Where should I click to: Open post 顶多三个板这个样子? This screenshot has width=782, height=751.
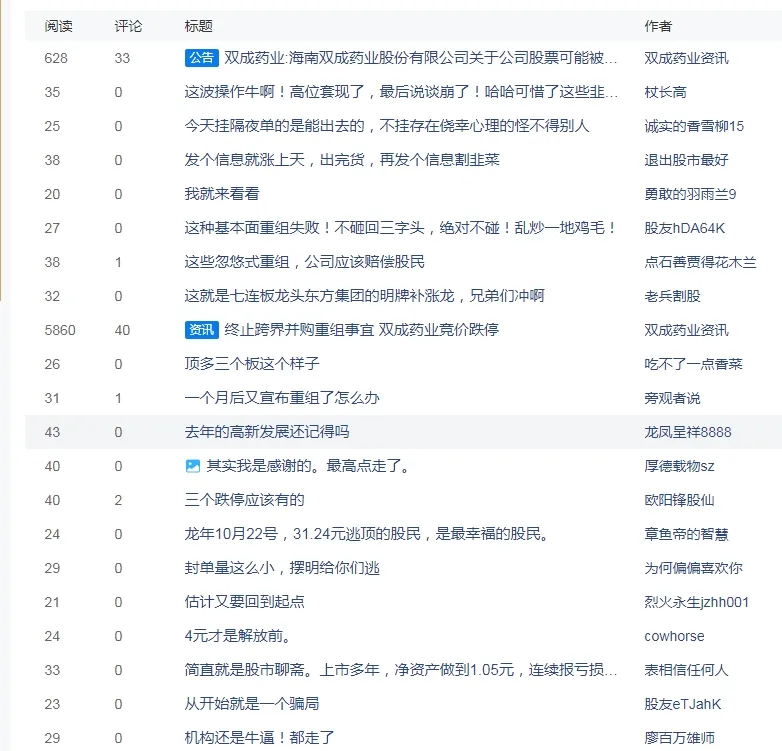[252, 364]
